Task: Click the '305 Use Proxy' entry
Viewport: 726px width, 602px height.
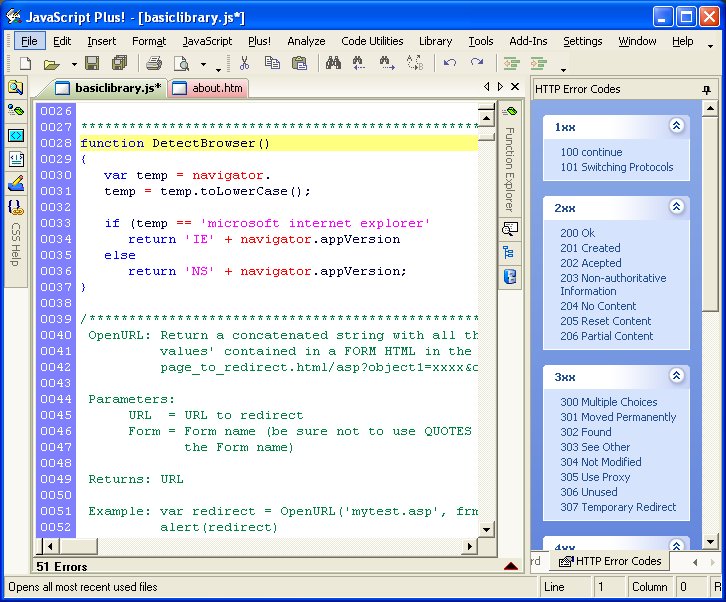Action: click(x=595, y=477)
